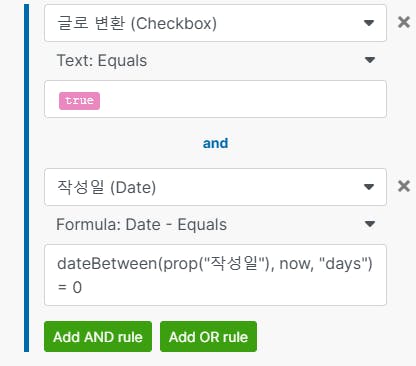
Task: Click the arrow icon of 작성일 (Date) selector
Action: click(369, 187)
